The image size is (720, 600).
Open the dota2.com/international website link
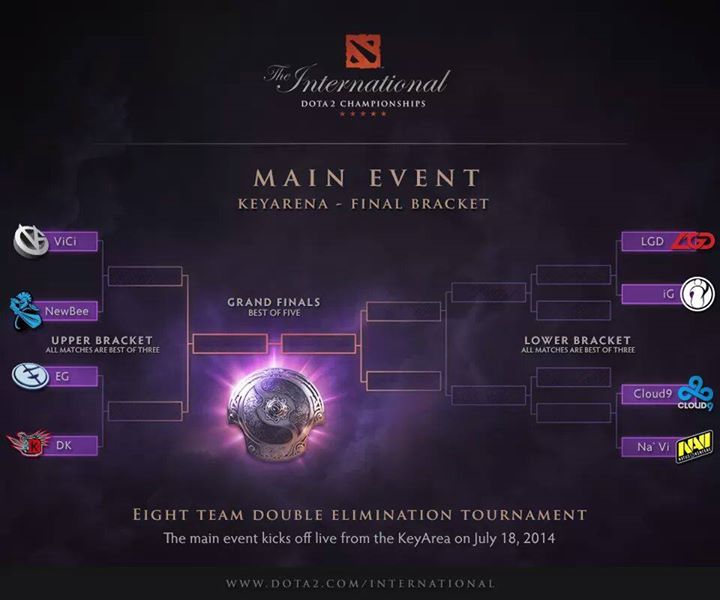click(x=360, y=583)
